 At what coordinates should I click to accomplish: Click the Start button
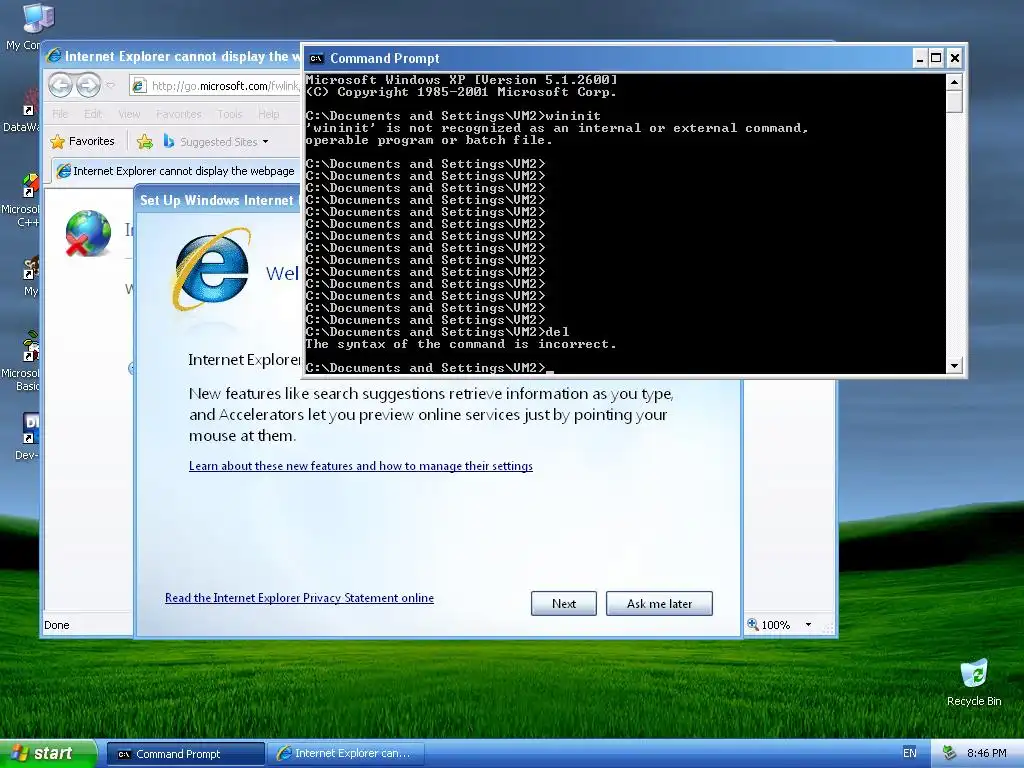pyautogui.click(x=48, y=753)
